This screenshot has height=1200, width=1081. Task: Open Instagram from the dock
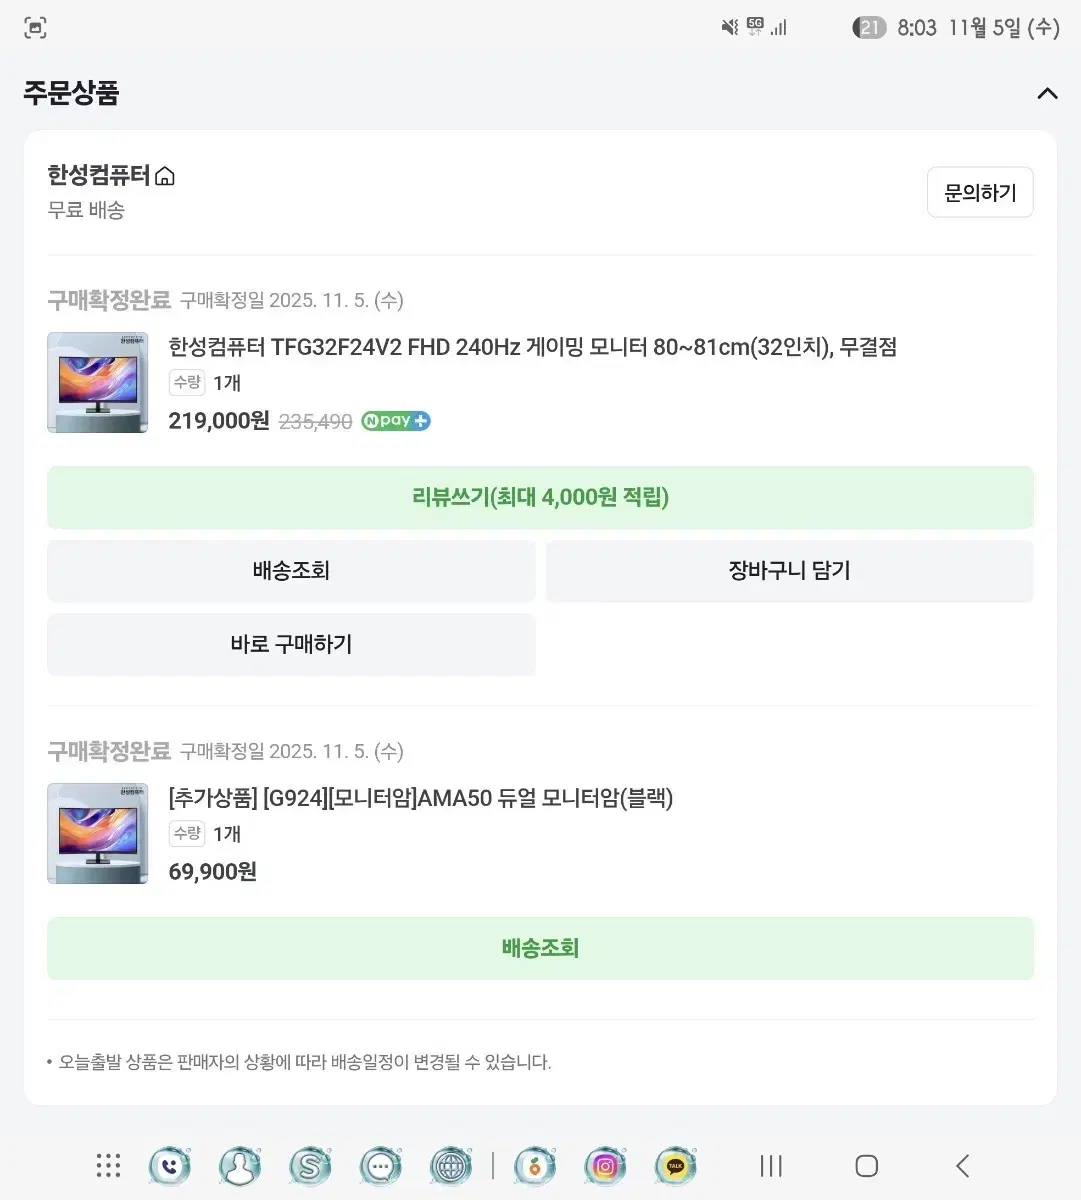tap(604, 1166)
